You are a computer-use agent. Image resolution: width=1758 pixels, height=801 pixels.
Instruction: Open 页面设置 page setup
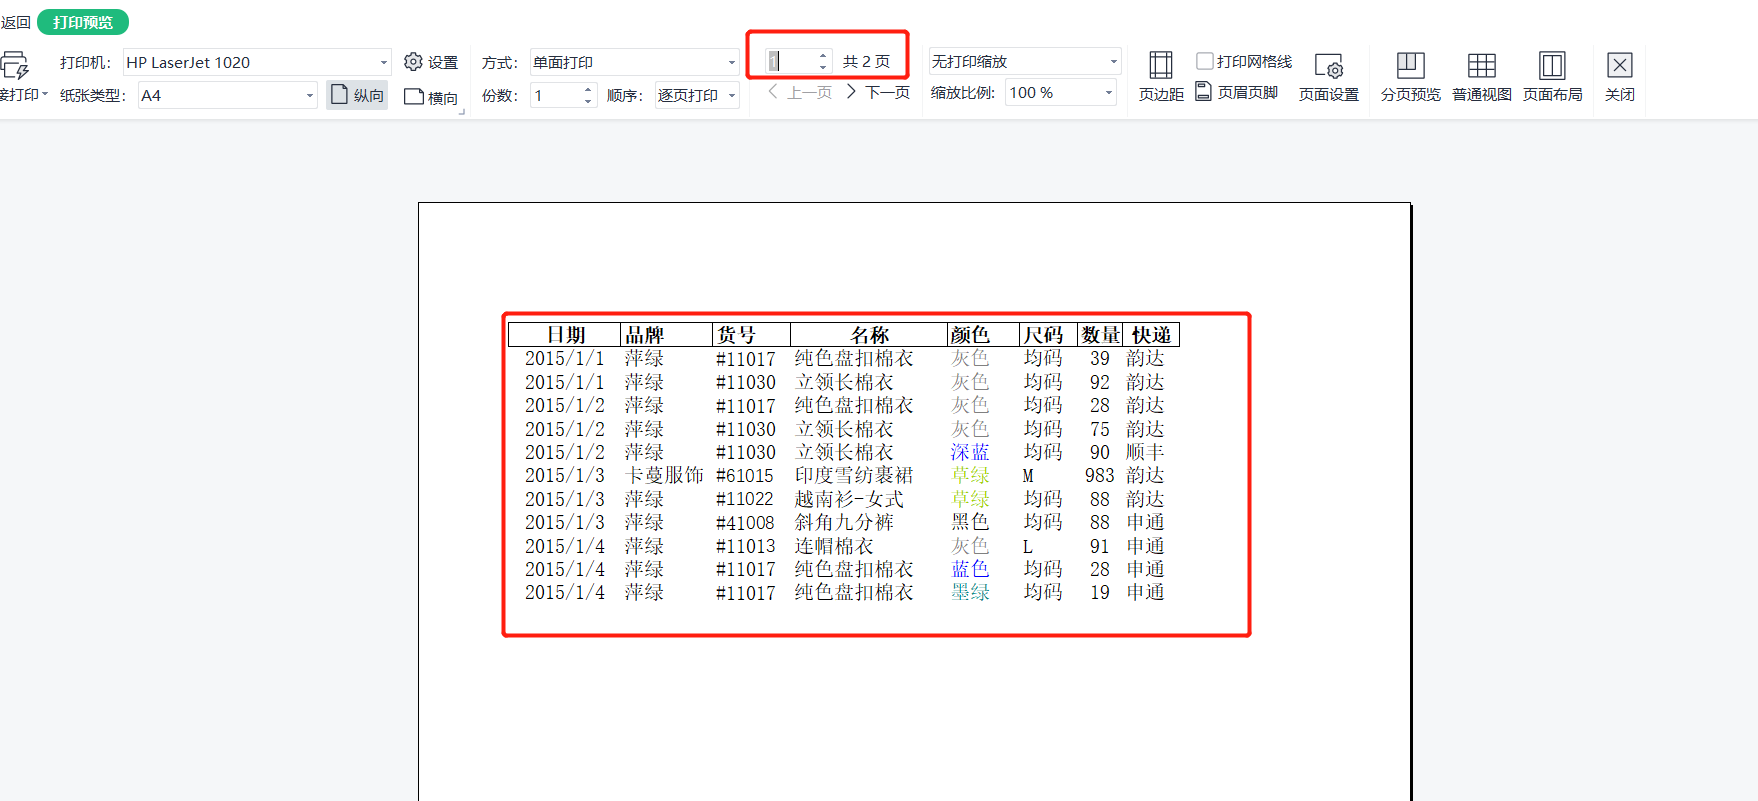1329,76
